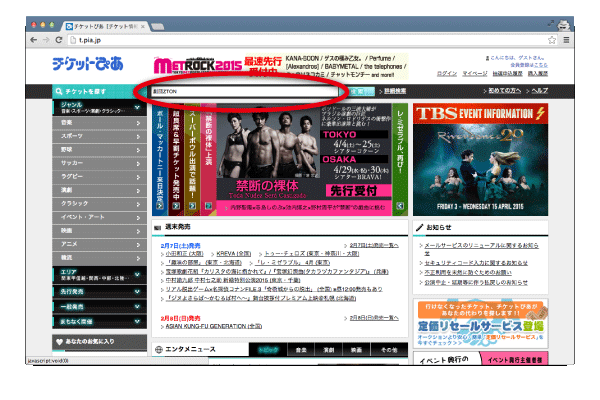Expand the ジャンル section
Viewport: 600px width, 400px height.
99,108
